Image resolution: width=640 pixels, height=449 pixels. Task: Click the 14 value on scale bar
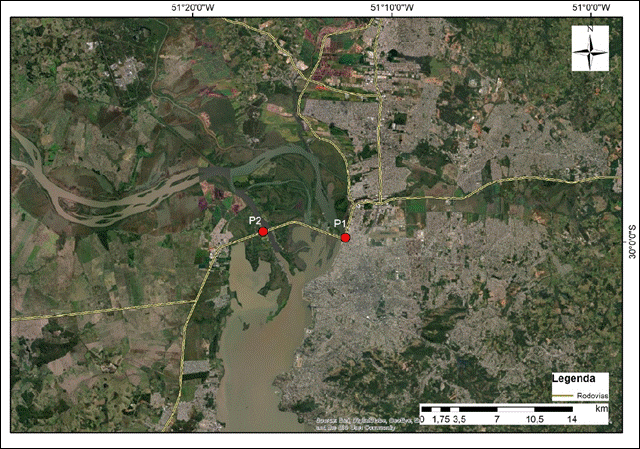coord(572,420)
